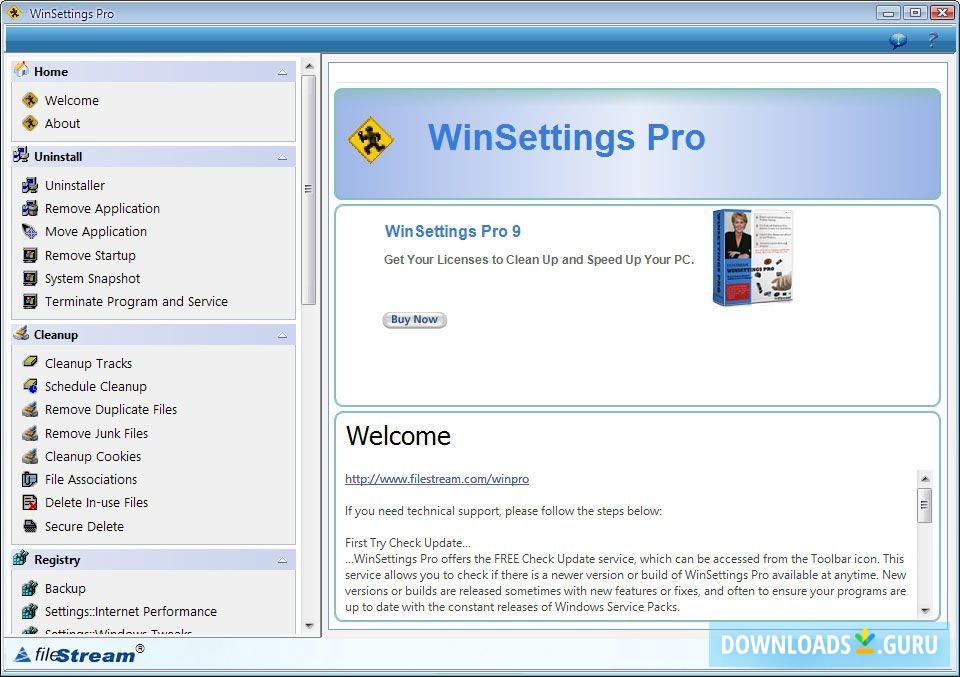Screen dimensions: 960x677
Task: Open System Snapshot tool
Action: pyautogui.click(x=92, y=279)
